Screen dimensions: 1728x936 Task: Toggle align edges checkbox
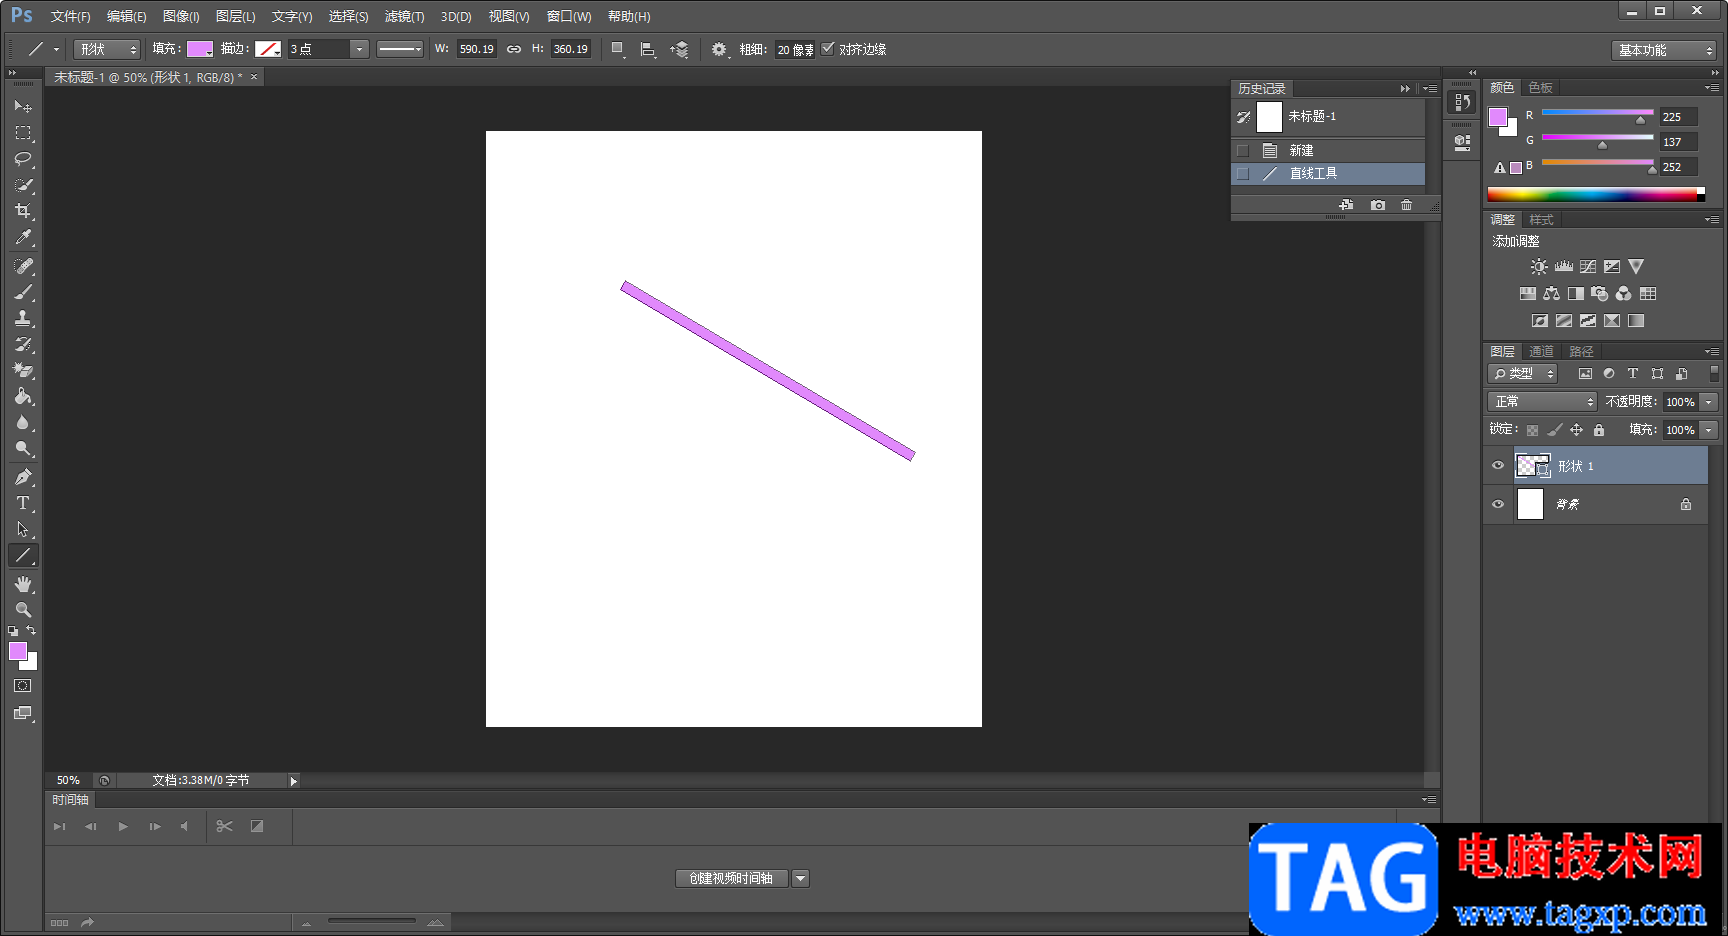click(828, 48)
